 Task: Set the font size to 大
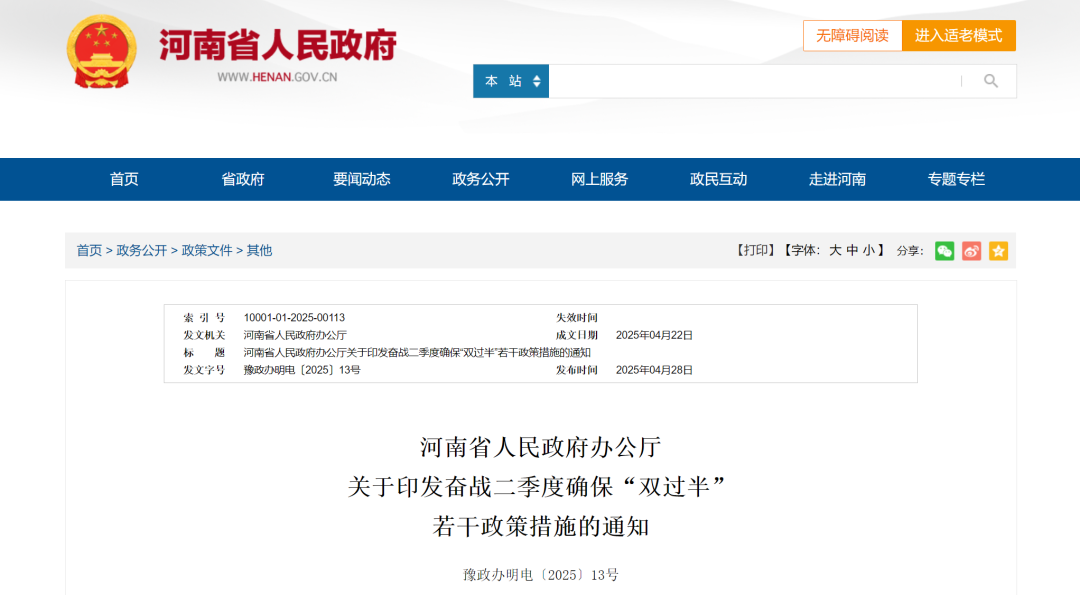[835, 251]
